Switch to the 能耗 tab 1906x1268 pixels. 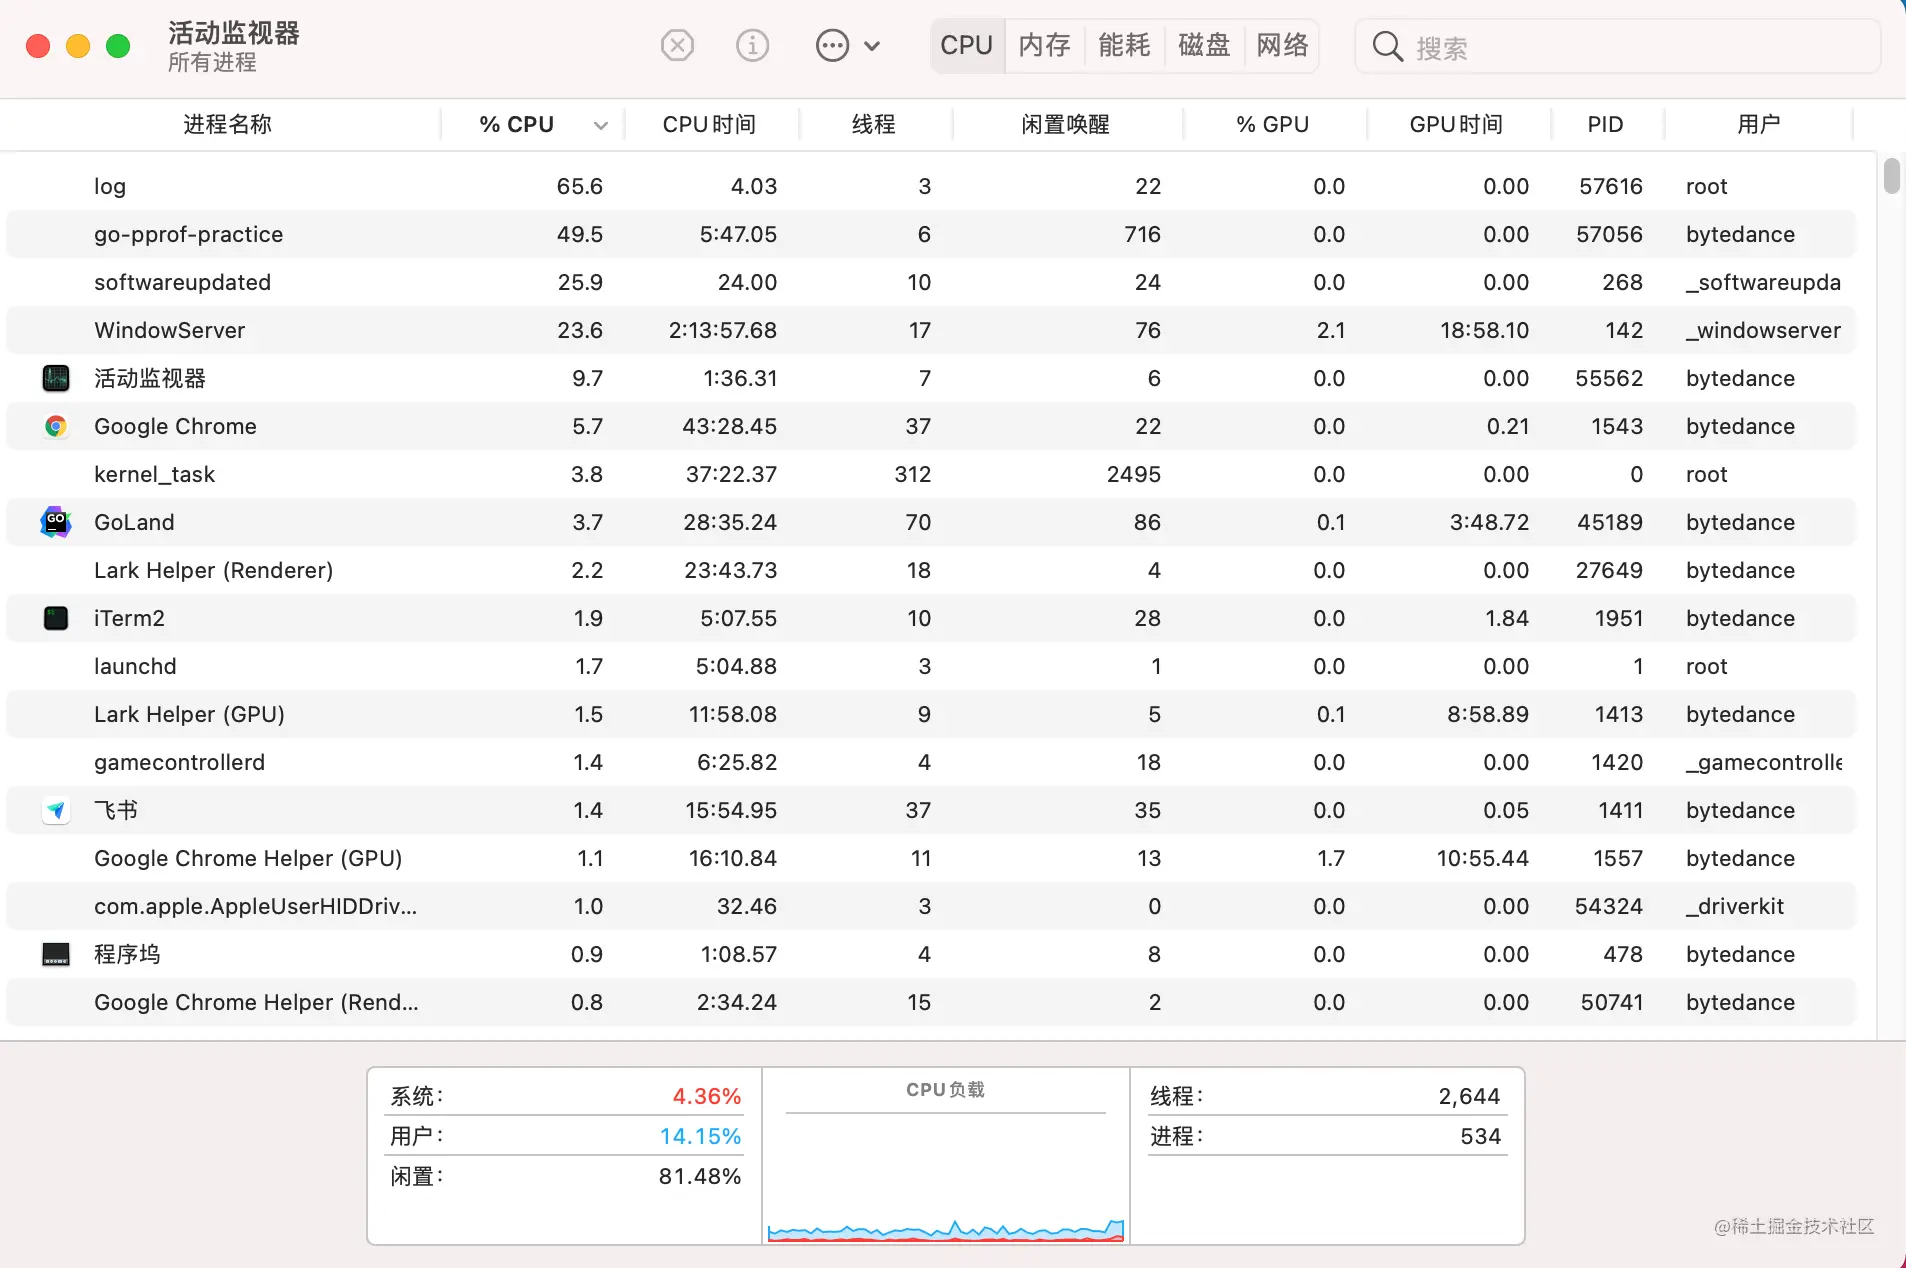click(1124, 45)
